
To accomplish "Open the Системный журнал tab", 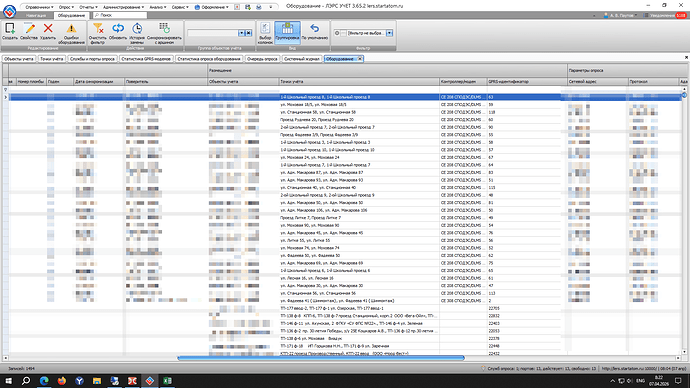I will coord(301,59).
